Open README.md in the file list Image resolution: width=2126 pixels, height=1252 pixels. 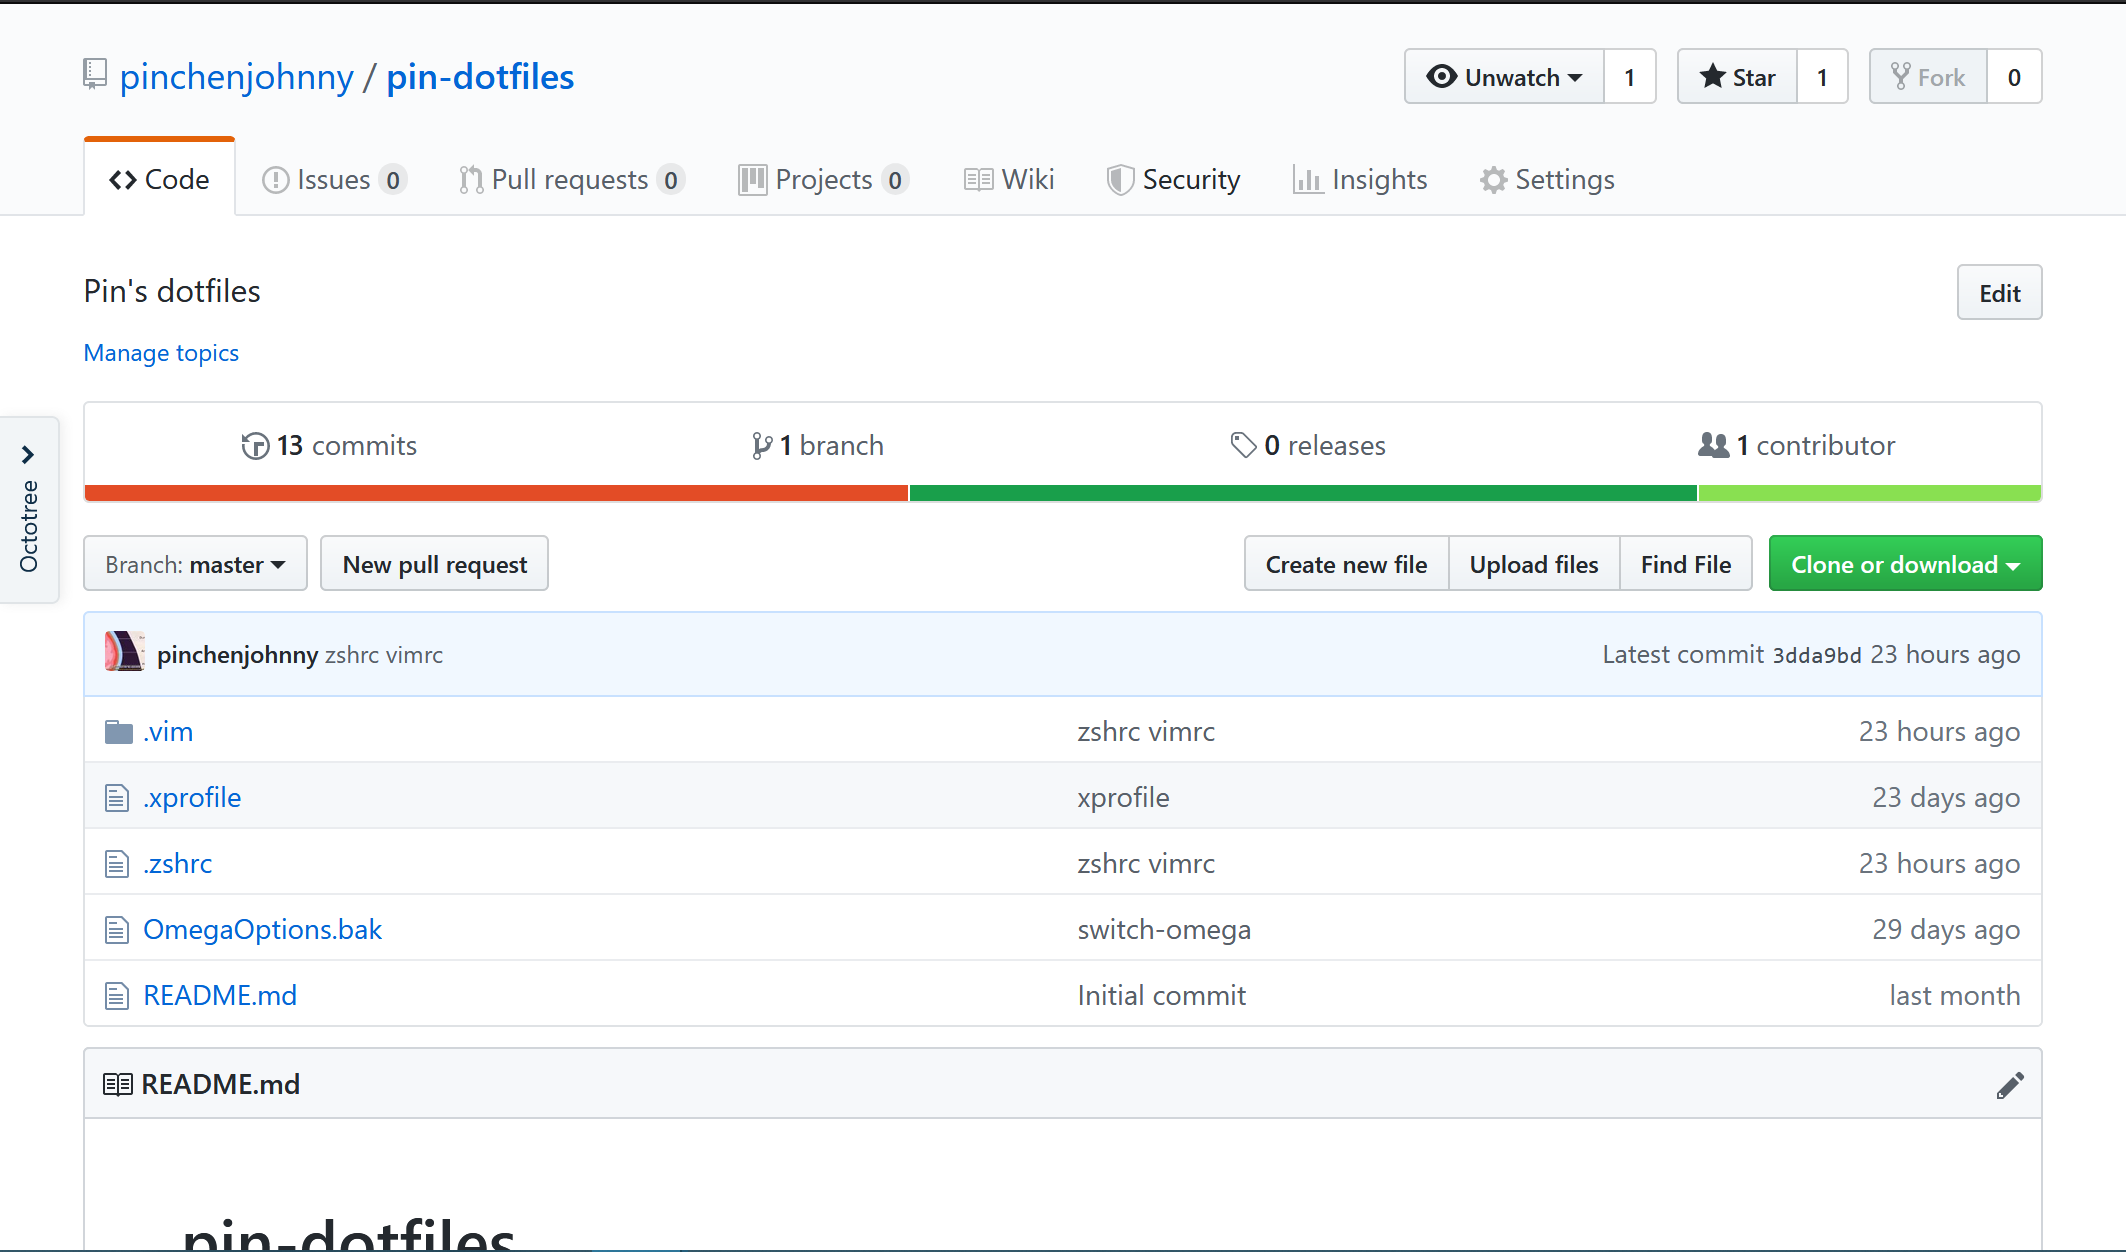tap(220, 996)
